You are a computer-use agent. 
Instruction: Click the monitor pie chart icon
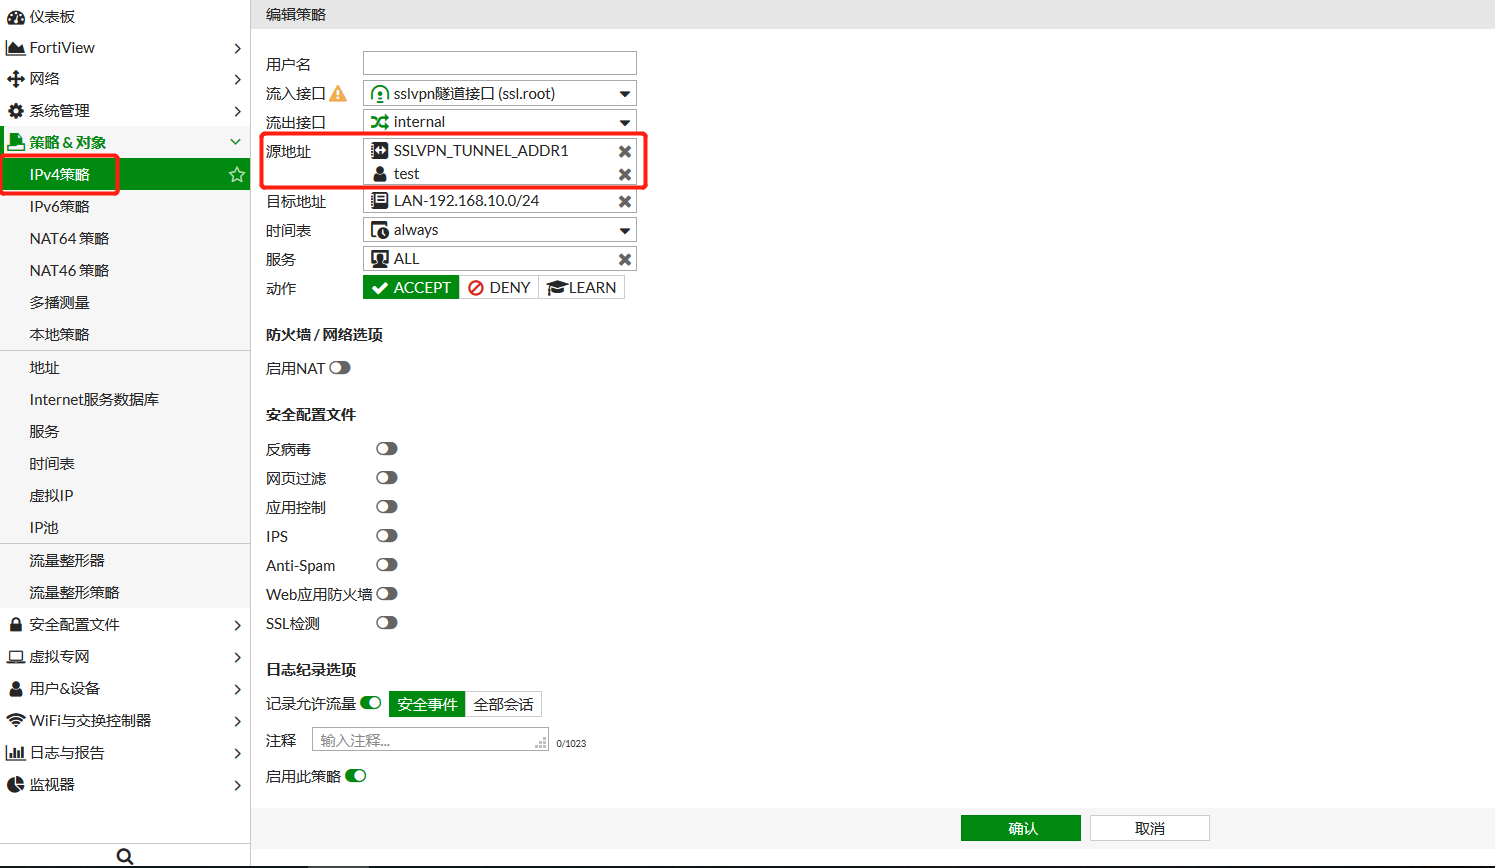(16, 785)
